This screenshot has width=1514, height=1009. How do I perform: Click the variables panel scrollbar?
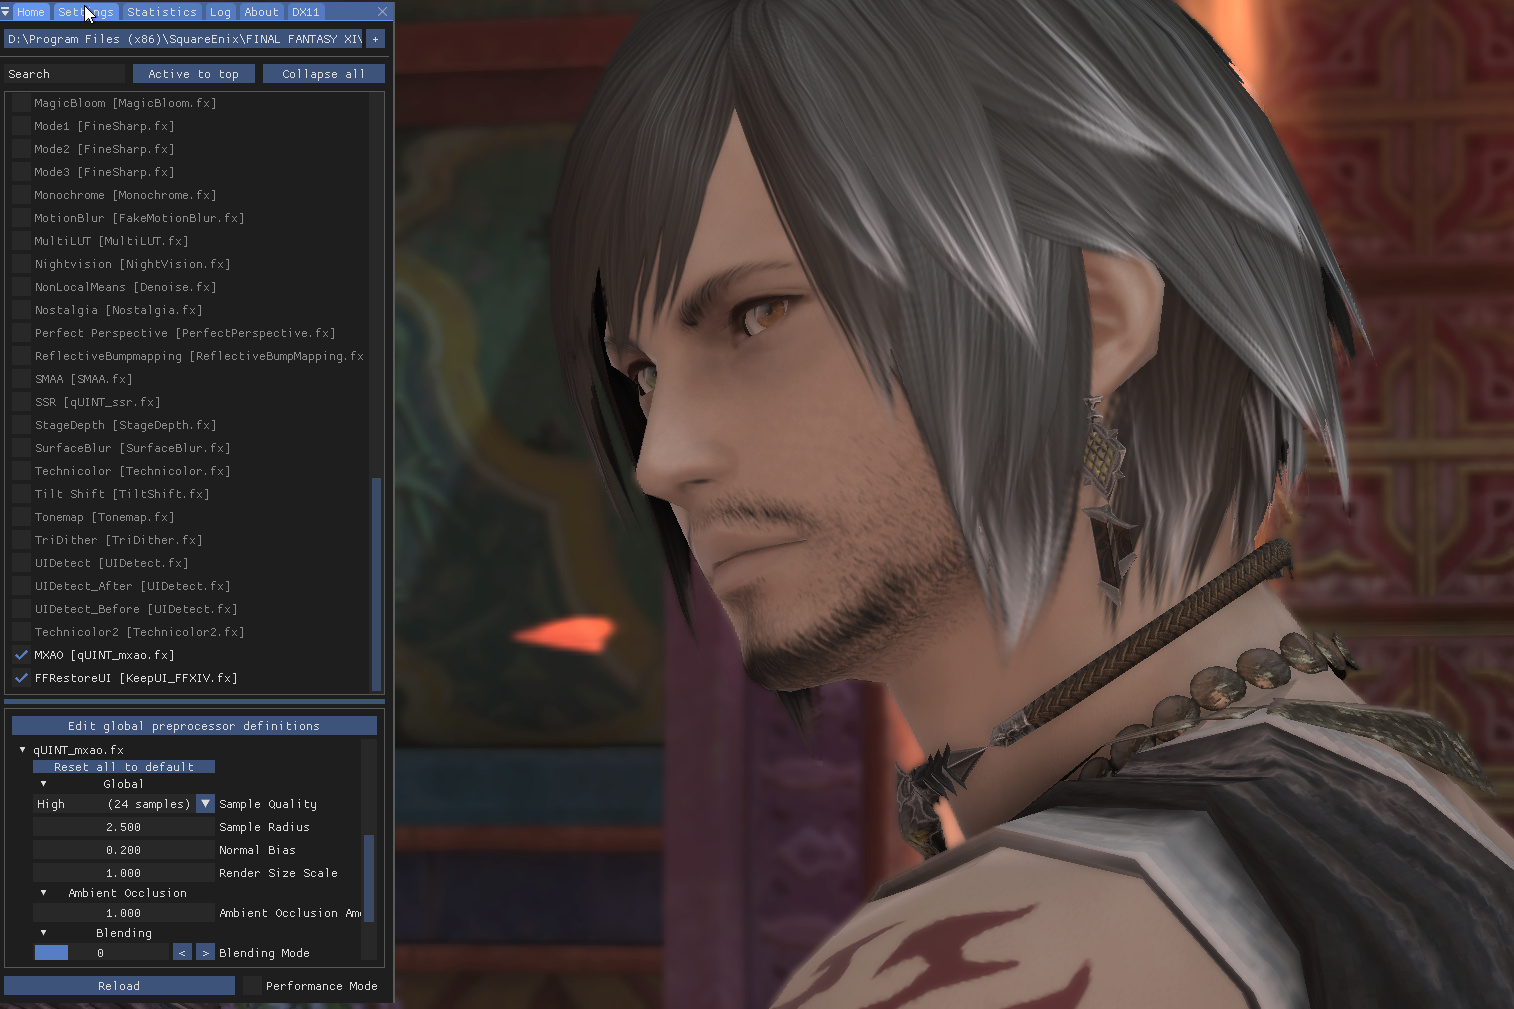pyautogui.click(x=369, y=878)
